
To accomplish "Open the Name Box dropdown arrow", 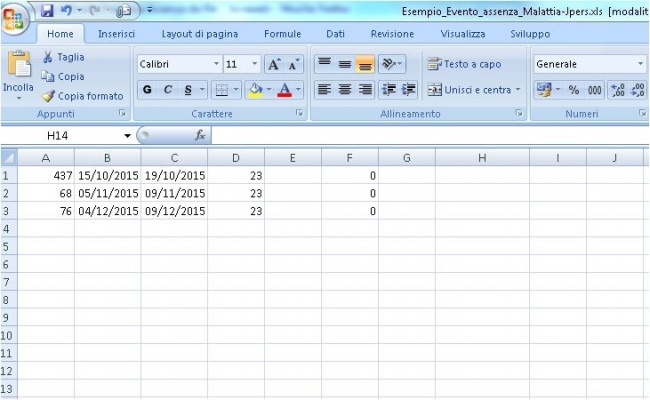I will 127,136.
